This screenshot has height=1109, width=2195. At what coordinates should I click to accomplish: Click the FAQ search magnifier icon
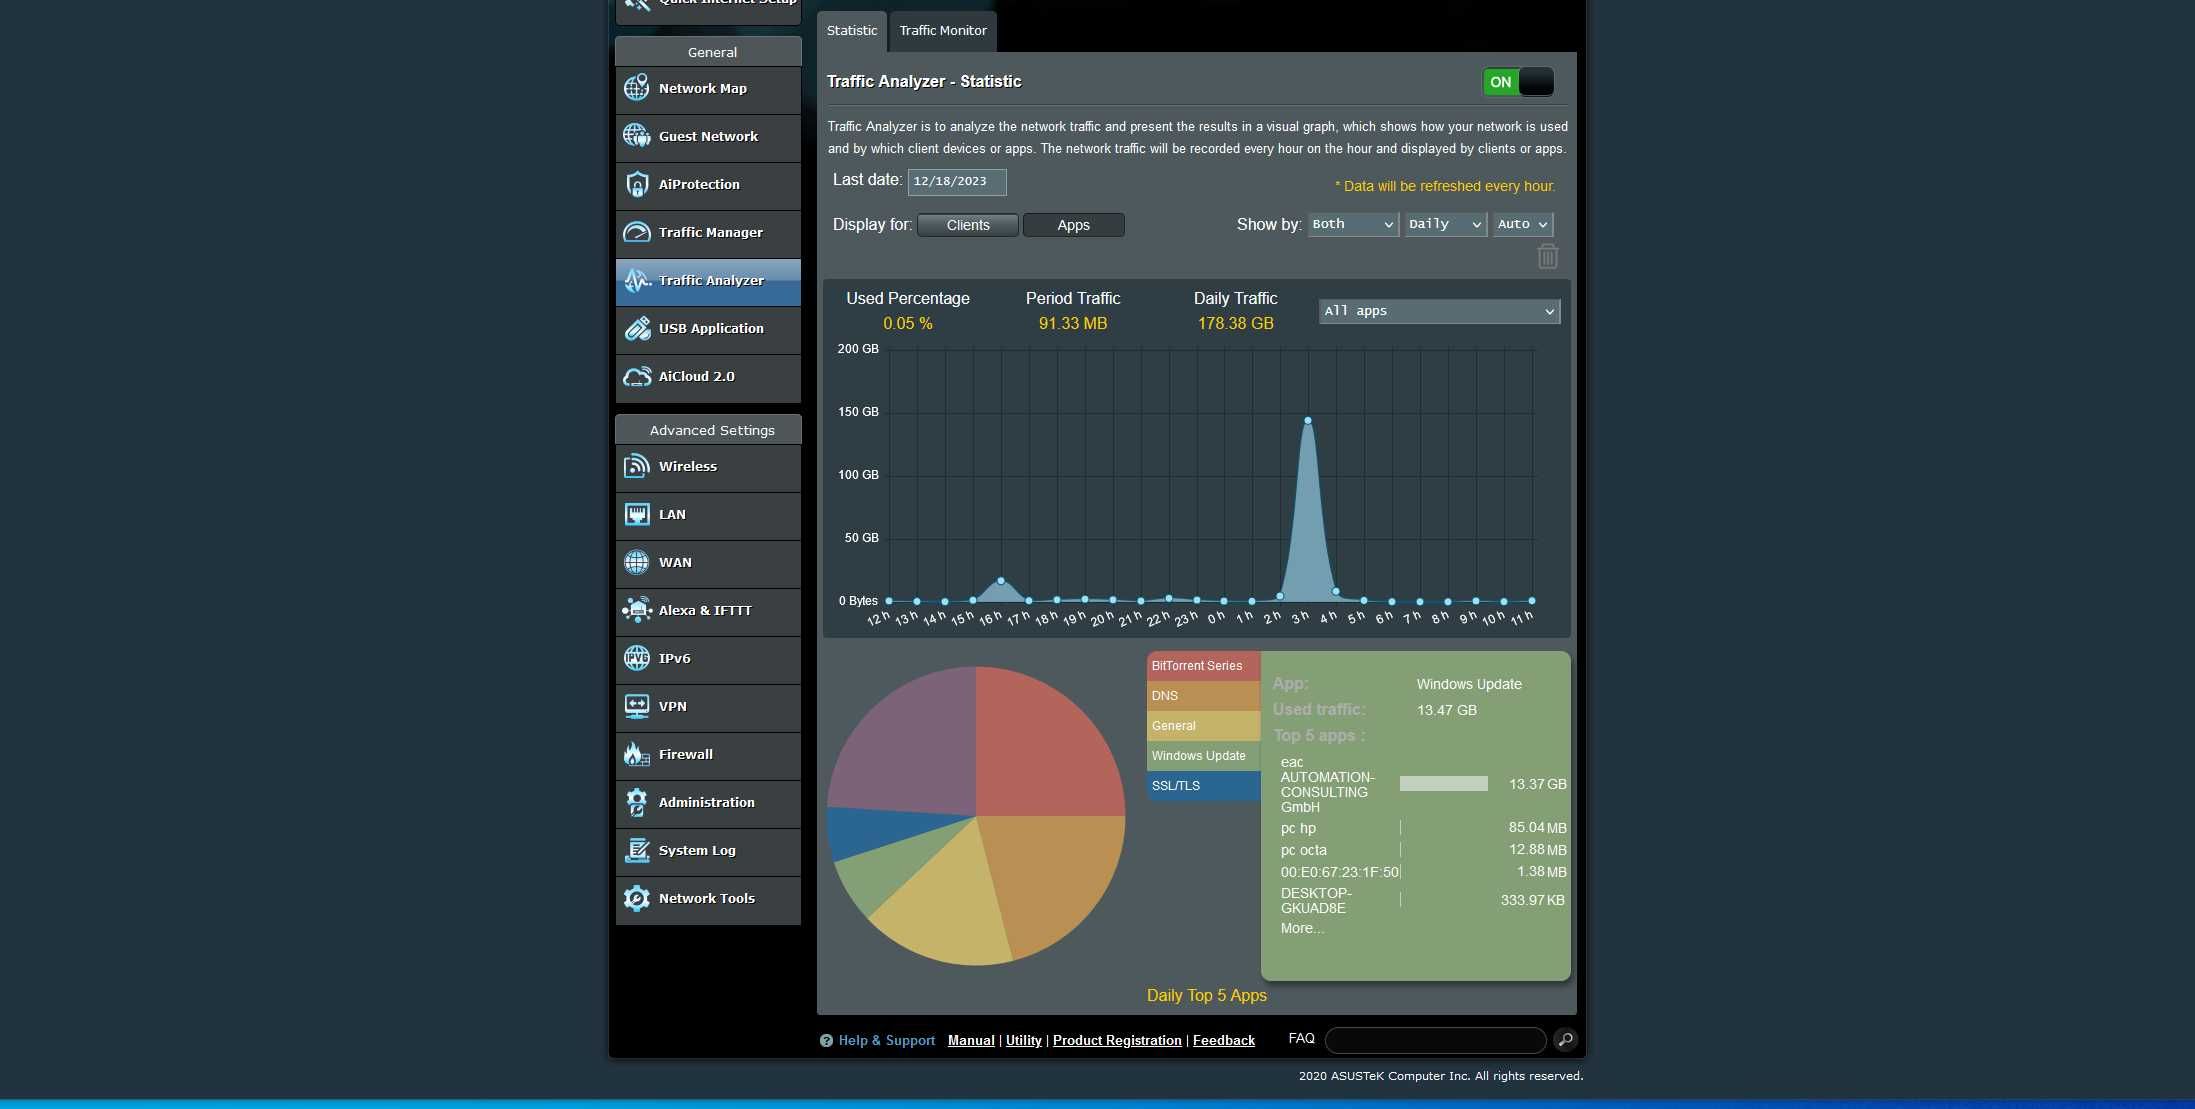tap(1565, 1040)
